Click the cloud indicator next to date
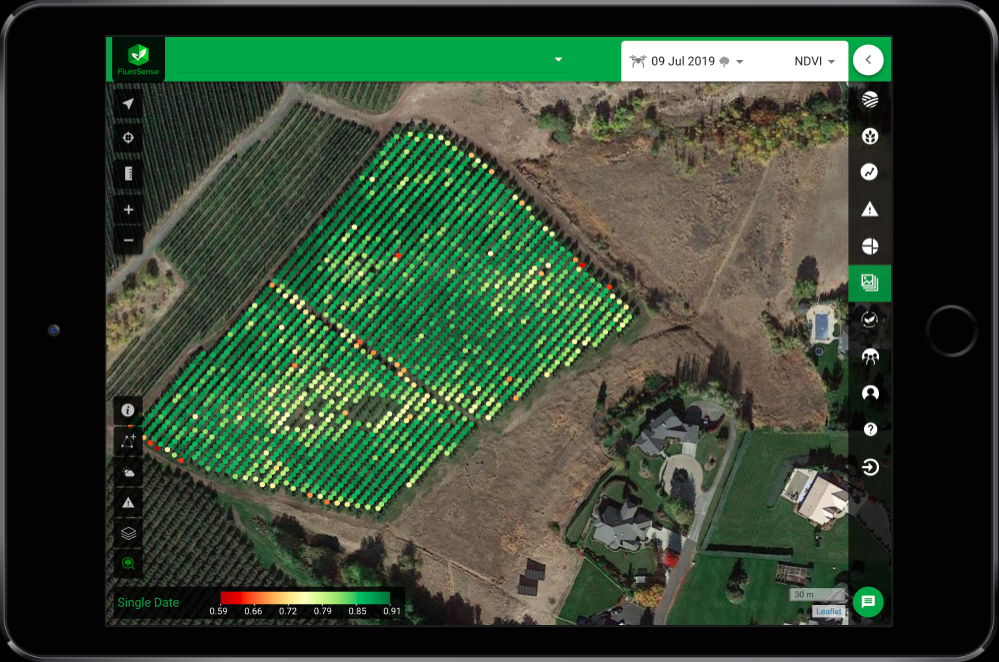Viewport: 999px width, 662px height. (724, 62)
